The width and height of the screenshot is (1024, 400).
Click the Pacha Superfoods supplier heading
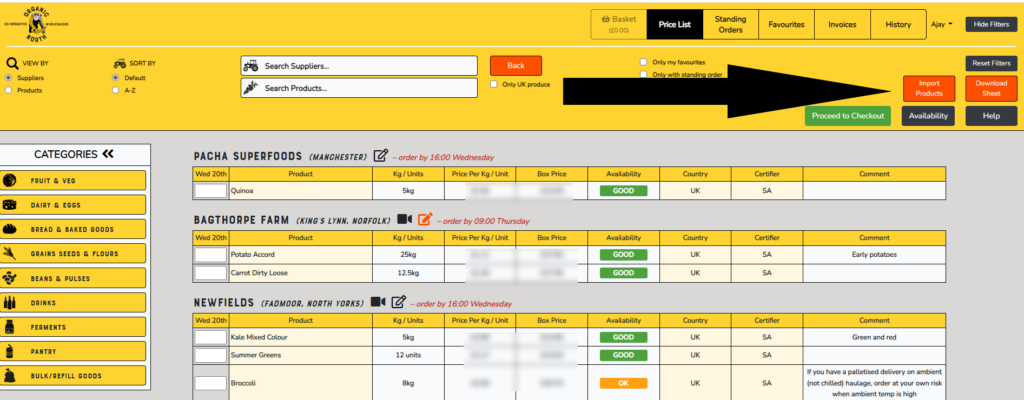248,156
